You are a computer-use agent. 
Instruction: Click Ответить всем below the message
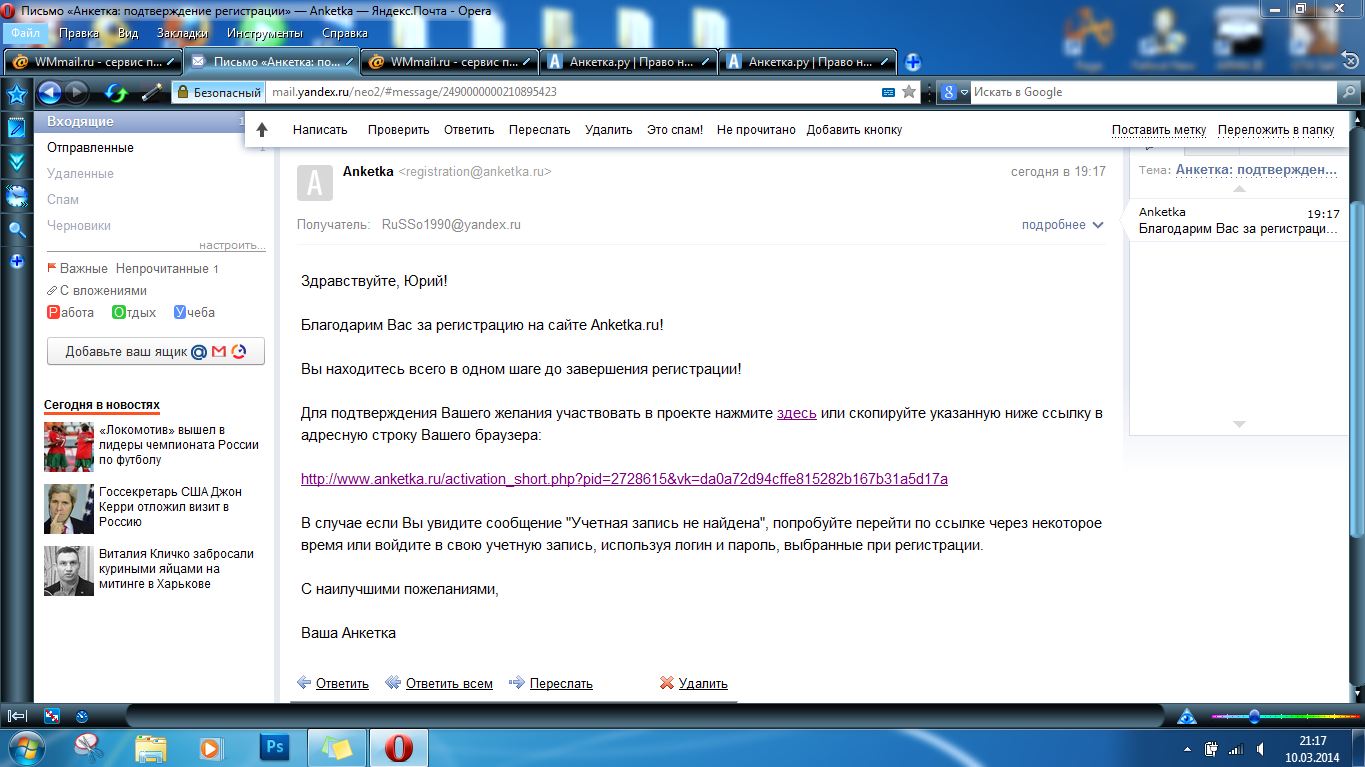pos(449,684)
